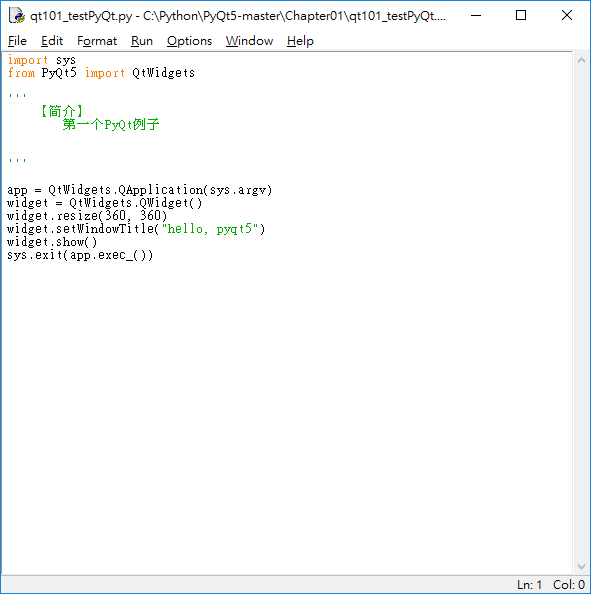Click the sys.exit(app.exec_()) line

point(80,255)
